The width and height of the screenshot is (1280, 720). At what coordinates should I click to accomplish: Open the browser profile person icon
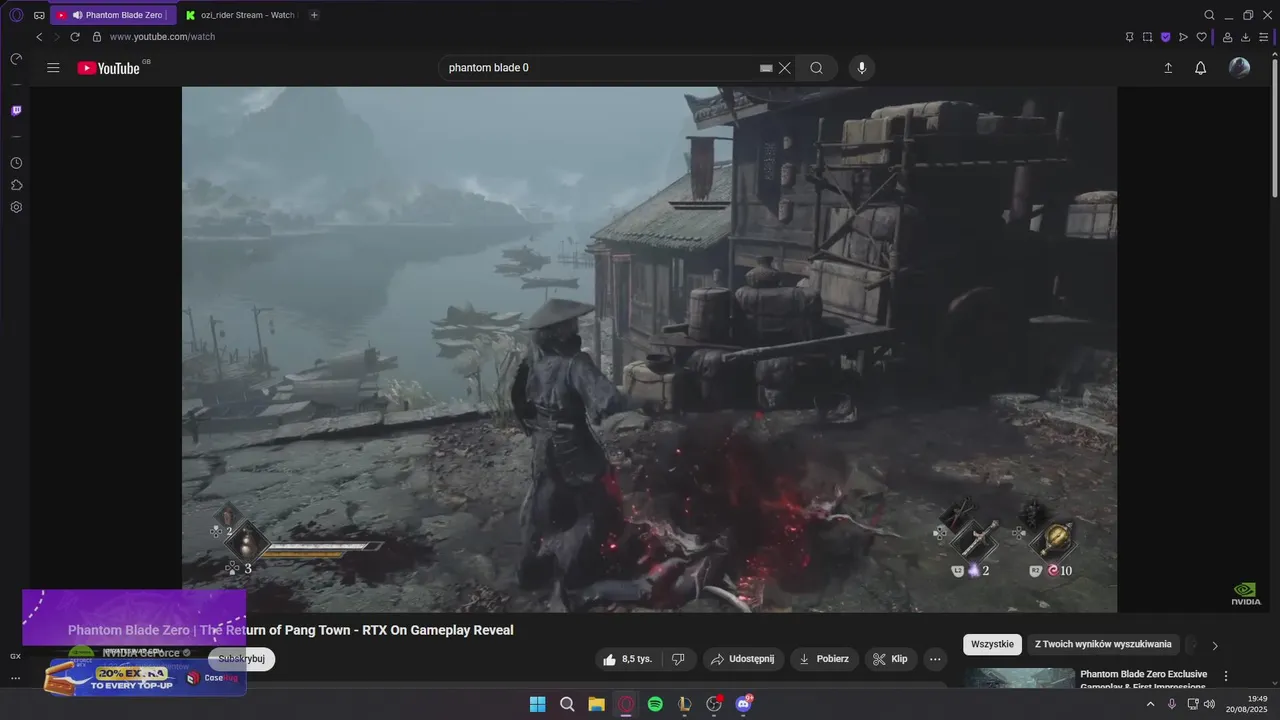1228,37
